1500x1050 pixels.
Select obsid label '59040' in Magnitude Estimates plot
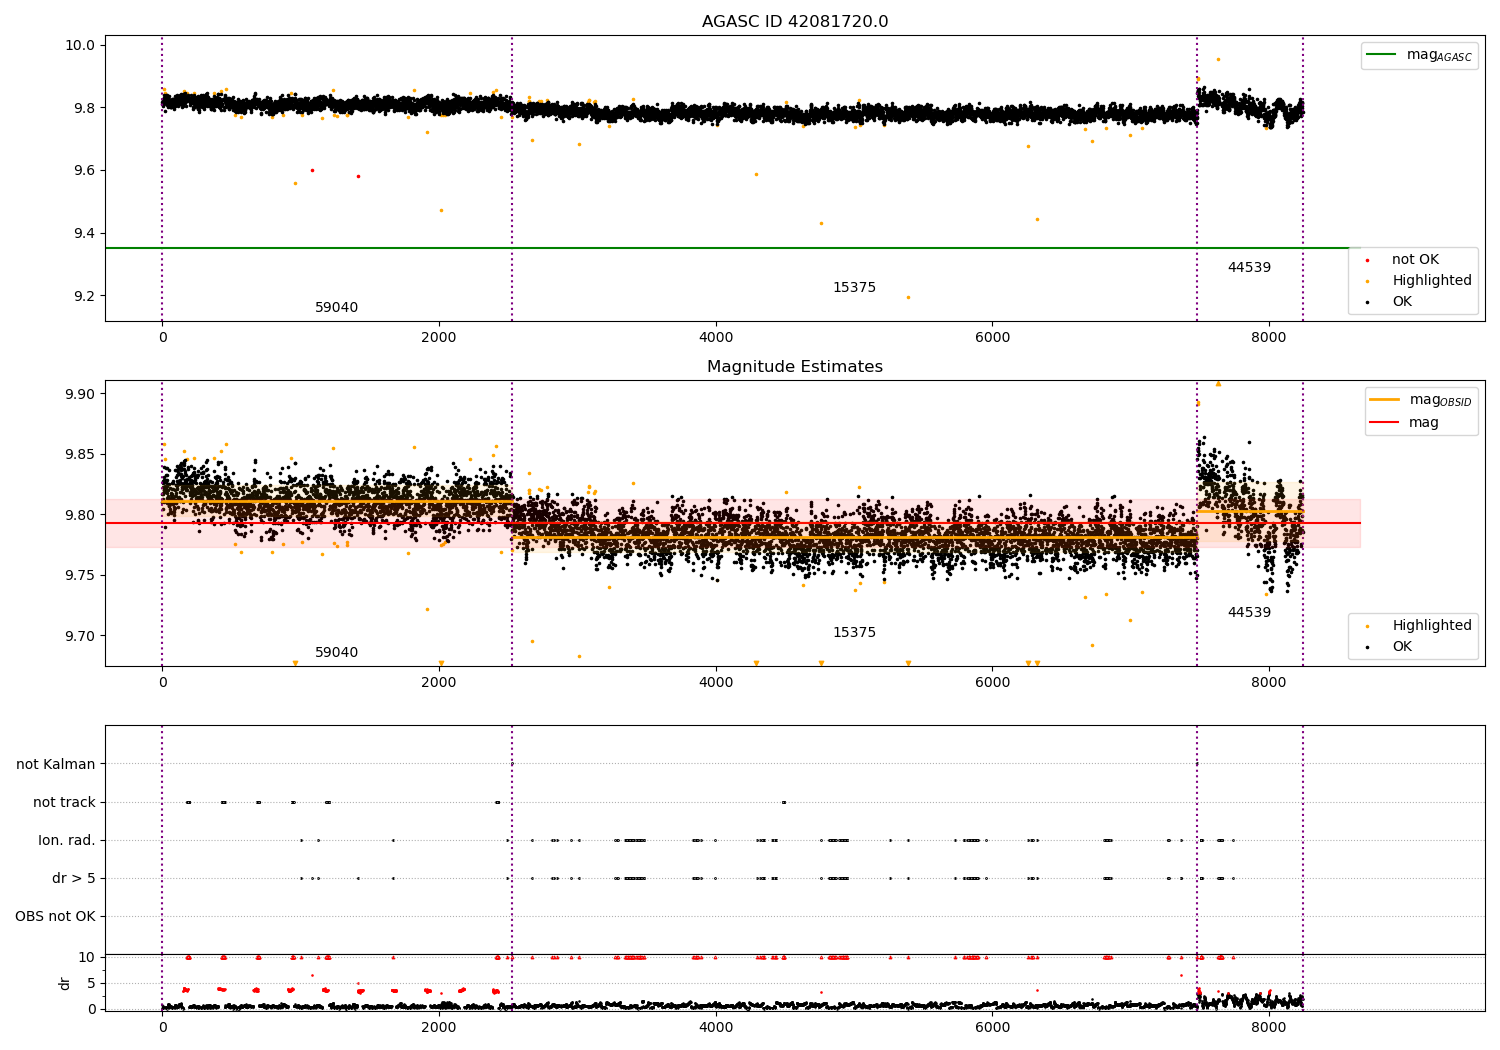tap(336, 653)
